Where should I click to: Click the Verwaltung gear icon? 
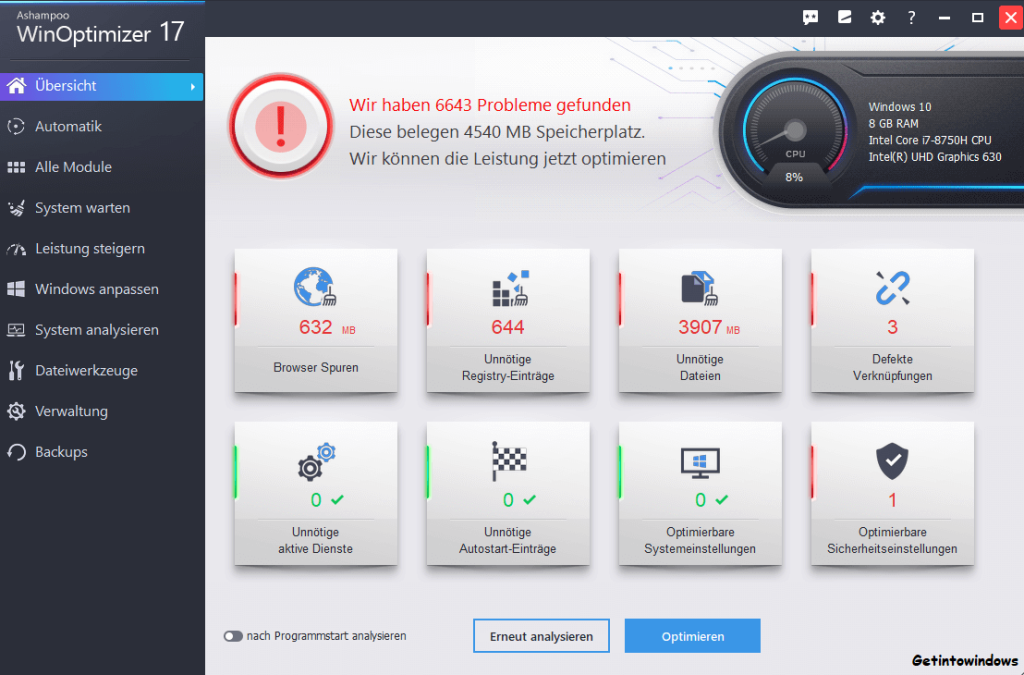coord(16,411)
